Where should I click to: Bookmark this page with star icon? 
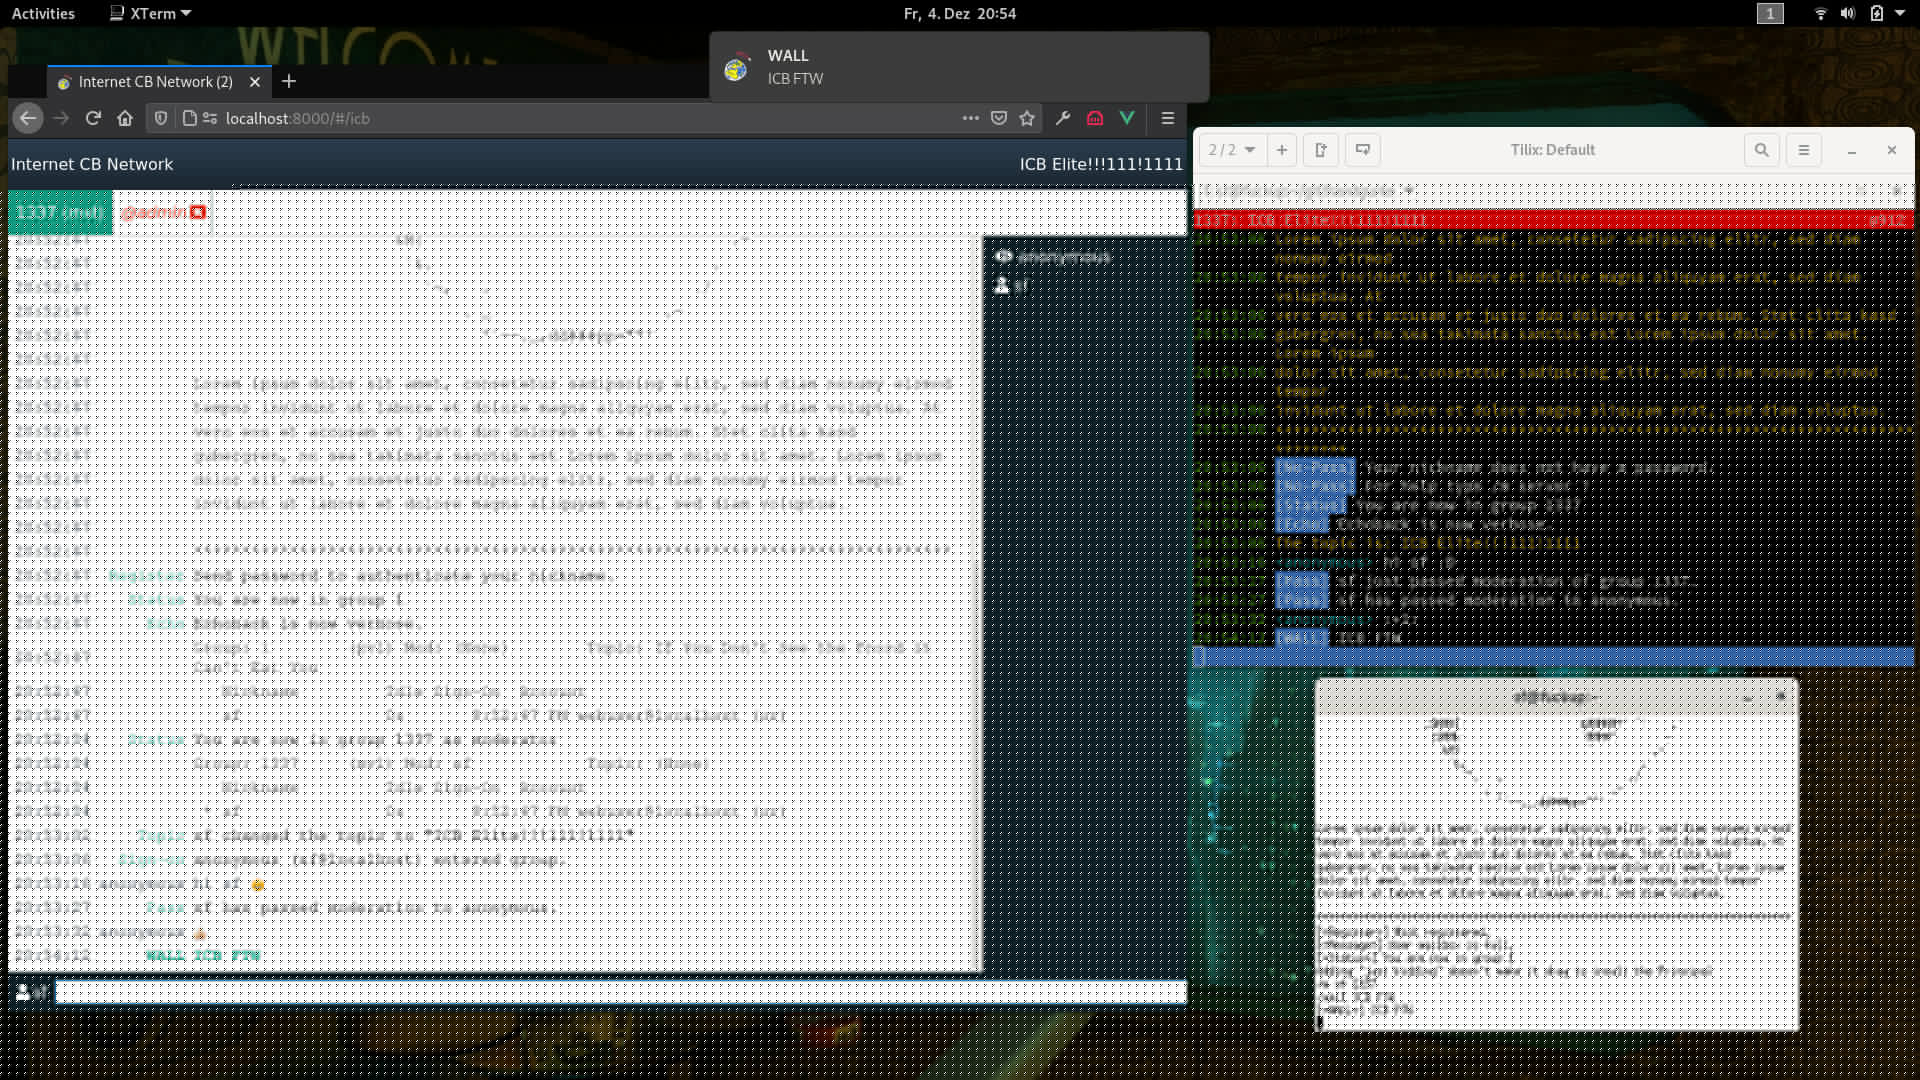point(1027,118)
